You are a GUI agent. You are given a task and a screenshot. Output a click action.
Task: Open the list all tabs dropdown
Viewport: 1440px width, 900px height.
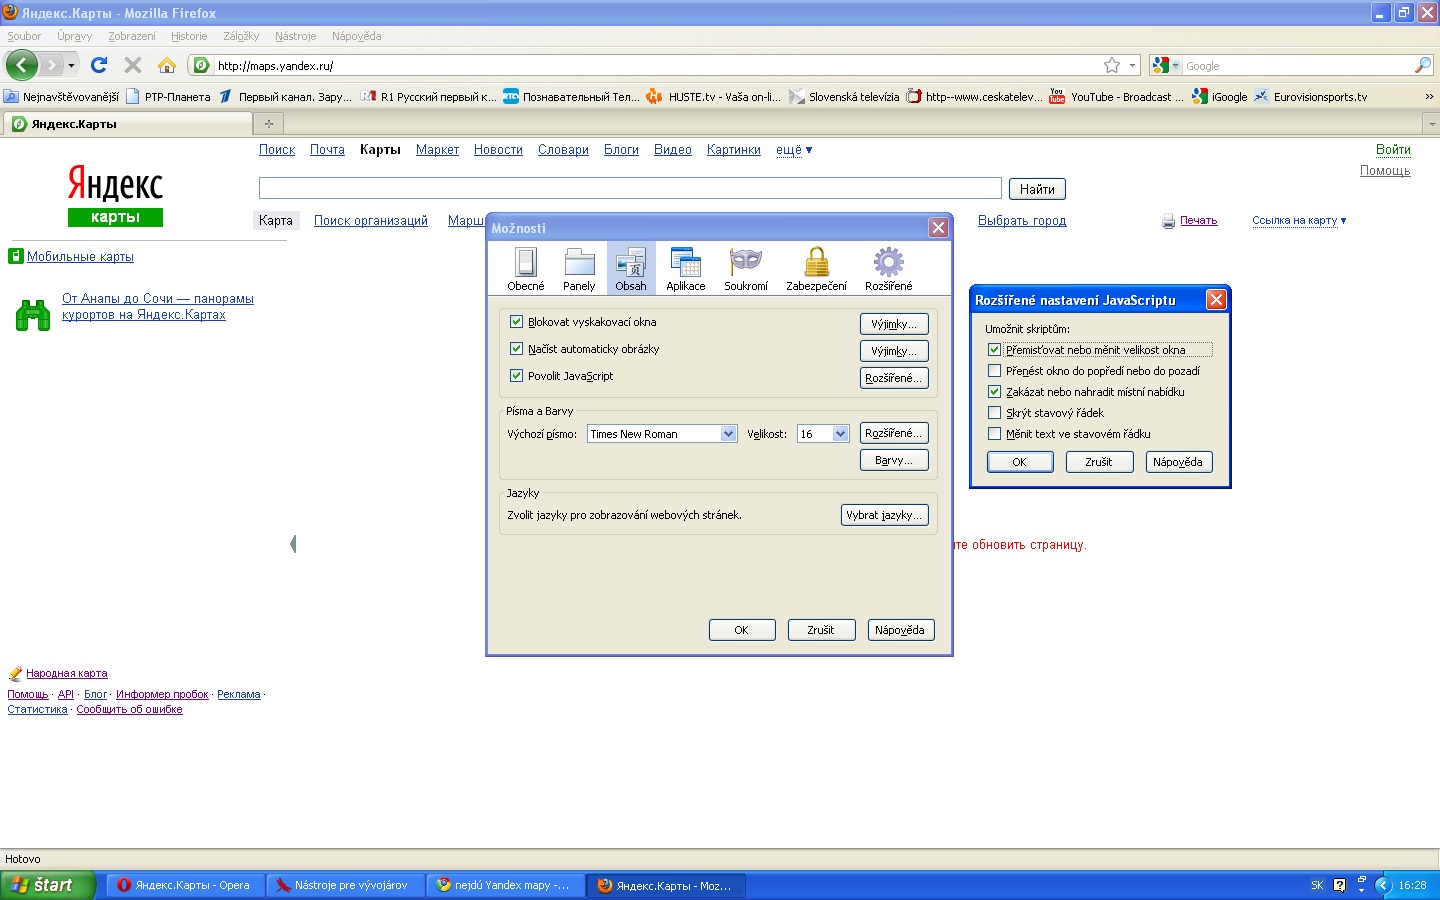coord(1431,124)
